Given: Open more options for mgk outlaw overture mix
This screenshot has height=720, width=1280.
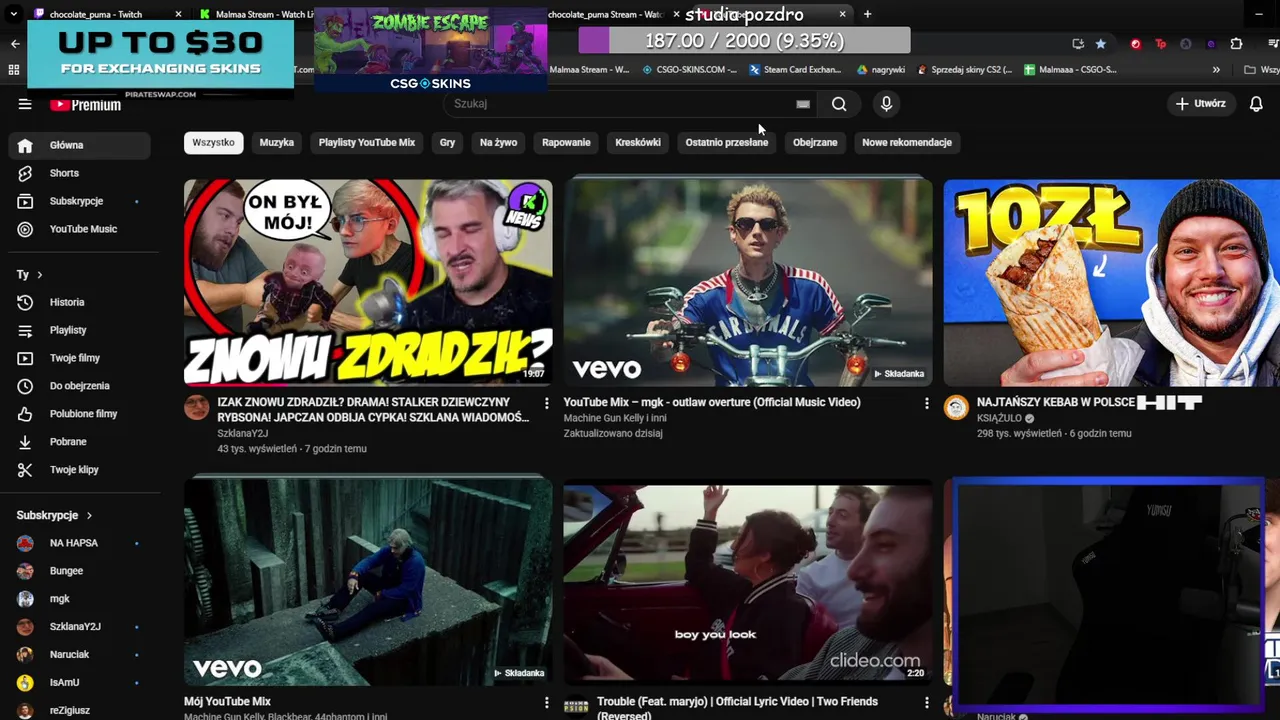Looking at the screenshot, I should pos(926,403).
